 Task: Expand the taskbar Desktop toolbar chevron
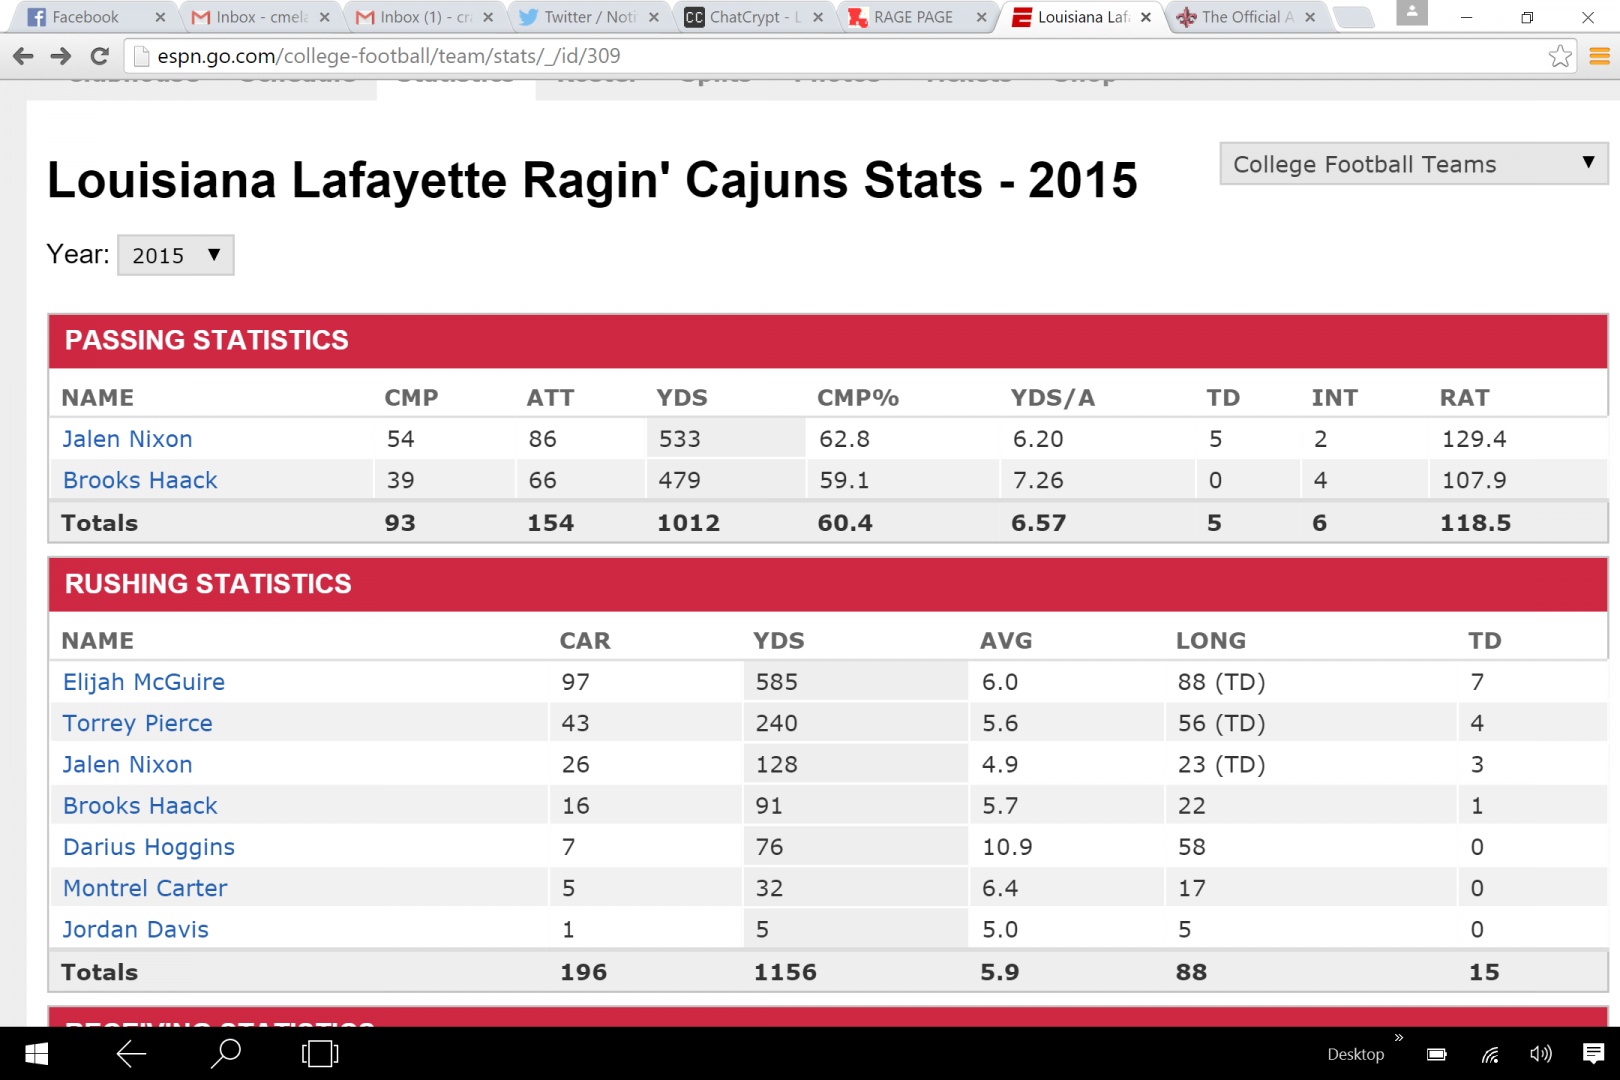[x=1398, y=1038]
